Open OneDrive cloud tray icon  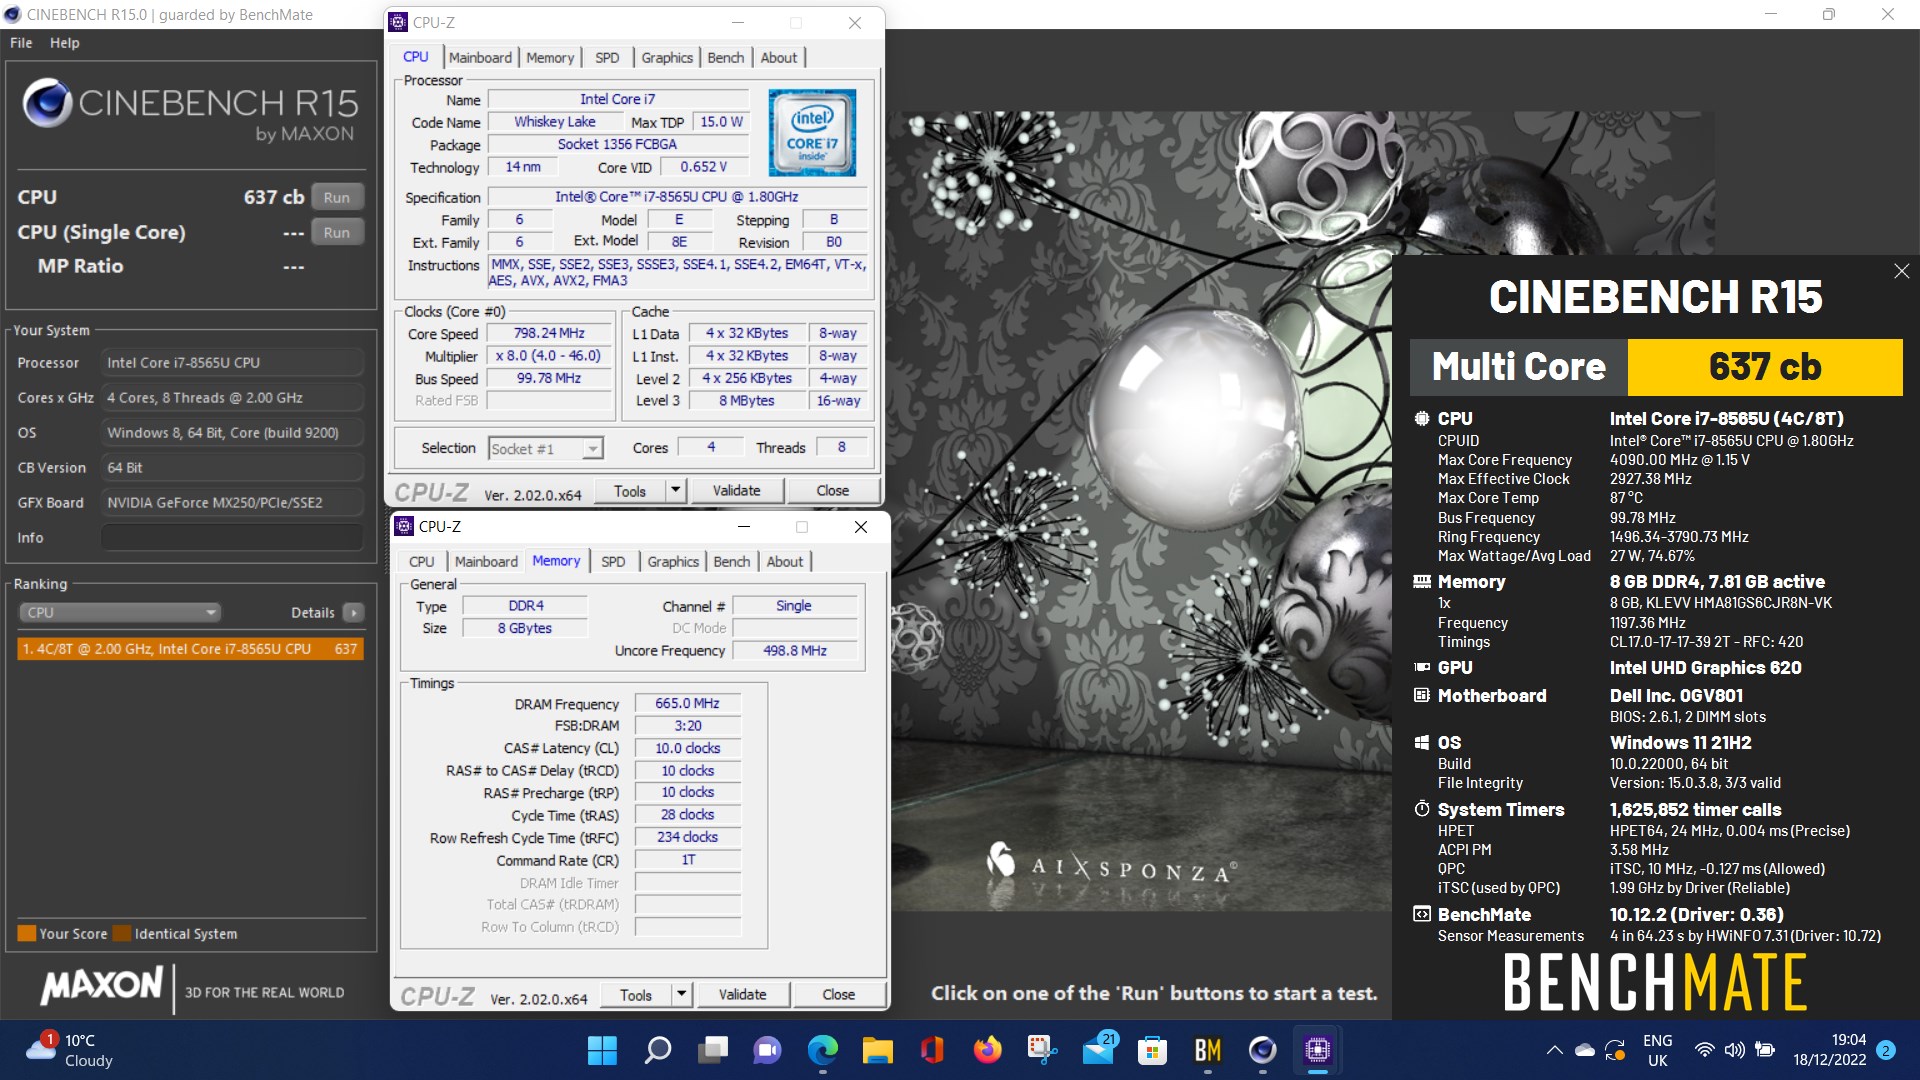click(1585, 1050)
